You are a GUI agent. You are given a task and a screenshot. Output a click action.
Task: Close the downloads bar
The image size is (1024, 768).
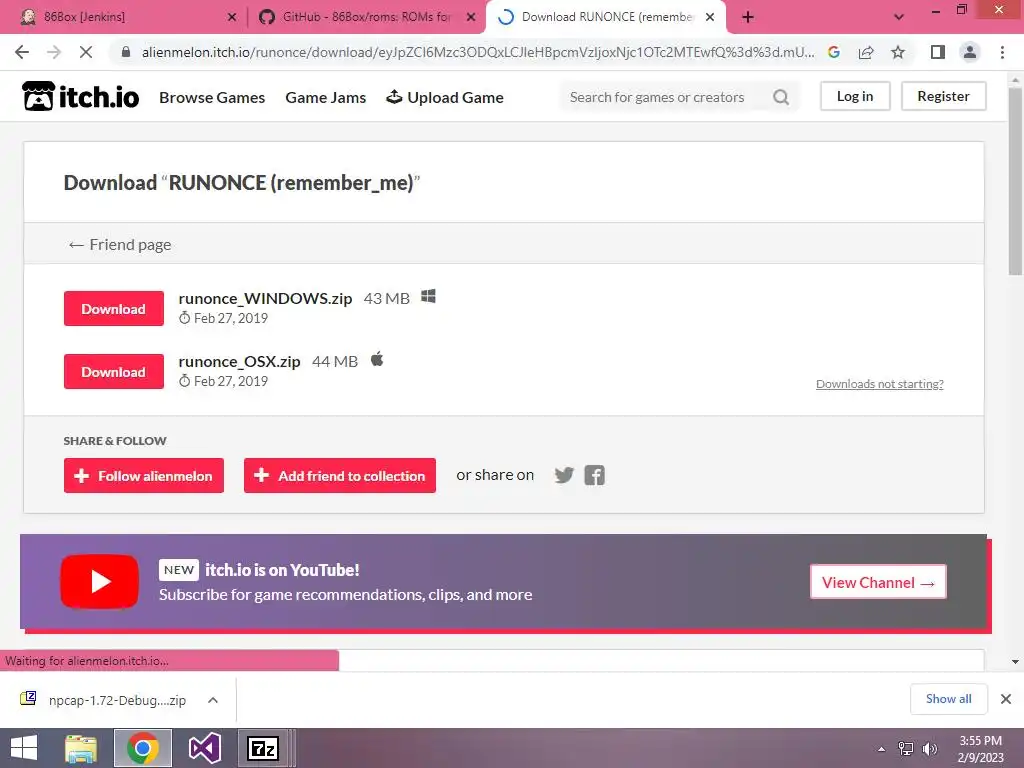pos(1006,699)
